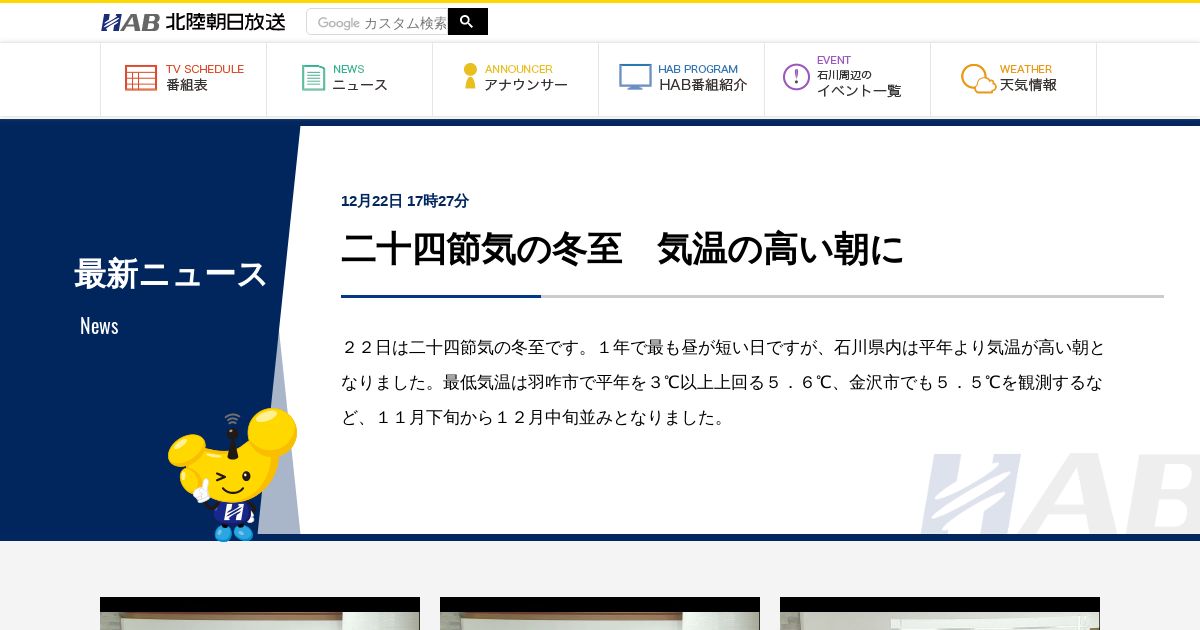Click the headline 二十四節気の冬至 気温の高い朝に
Screen dimensions: 1200x630
[622, 249]
